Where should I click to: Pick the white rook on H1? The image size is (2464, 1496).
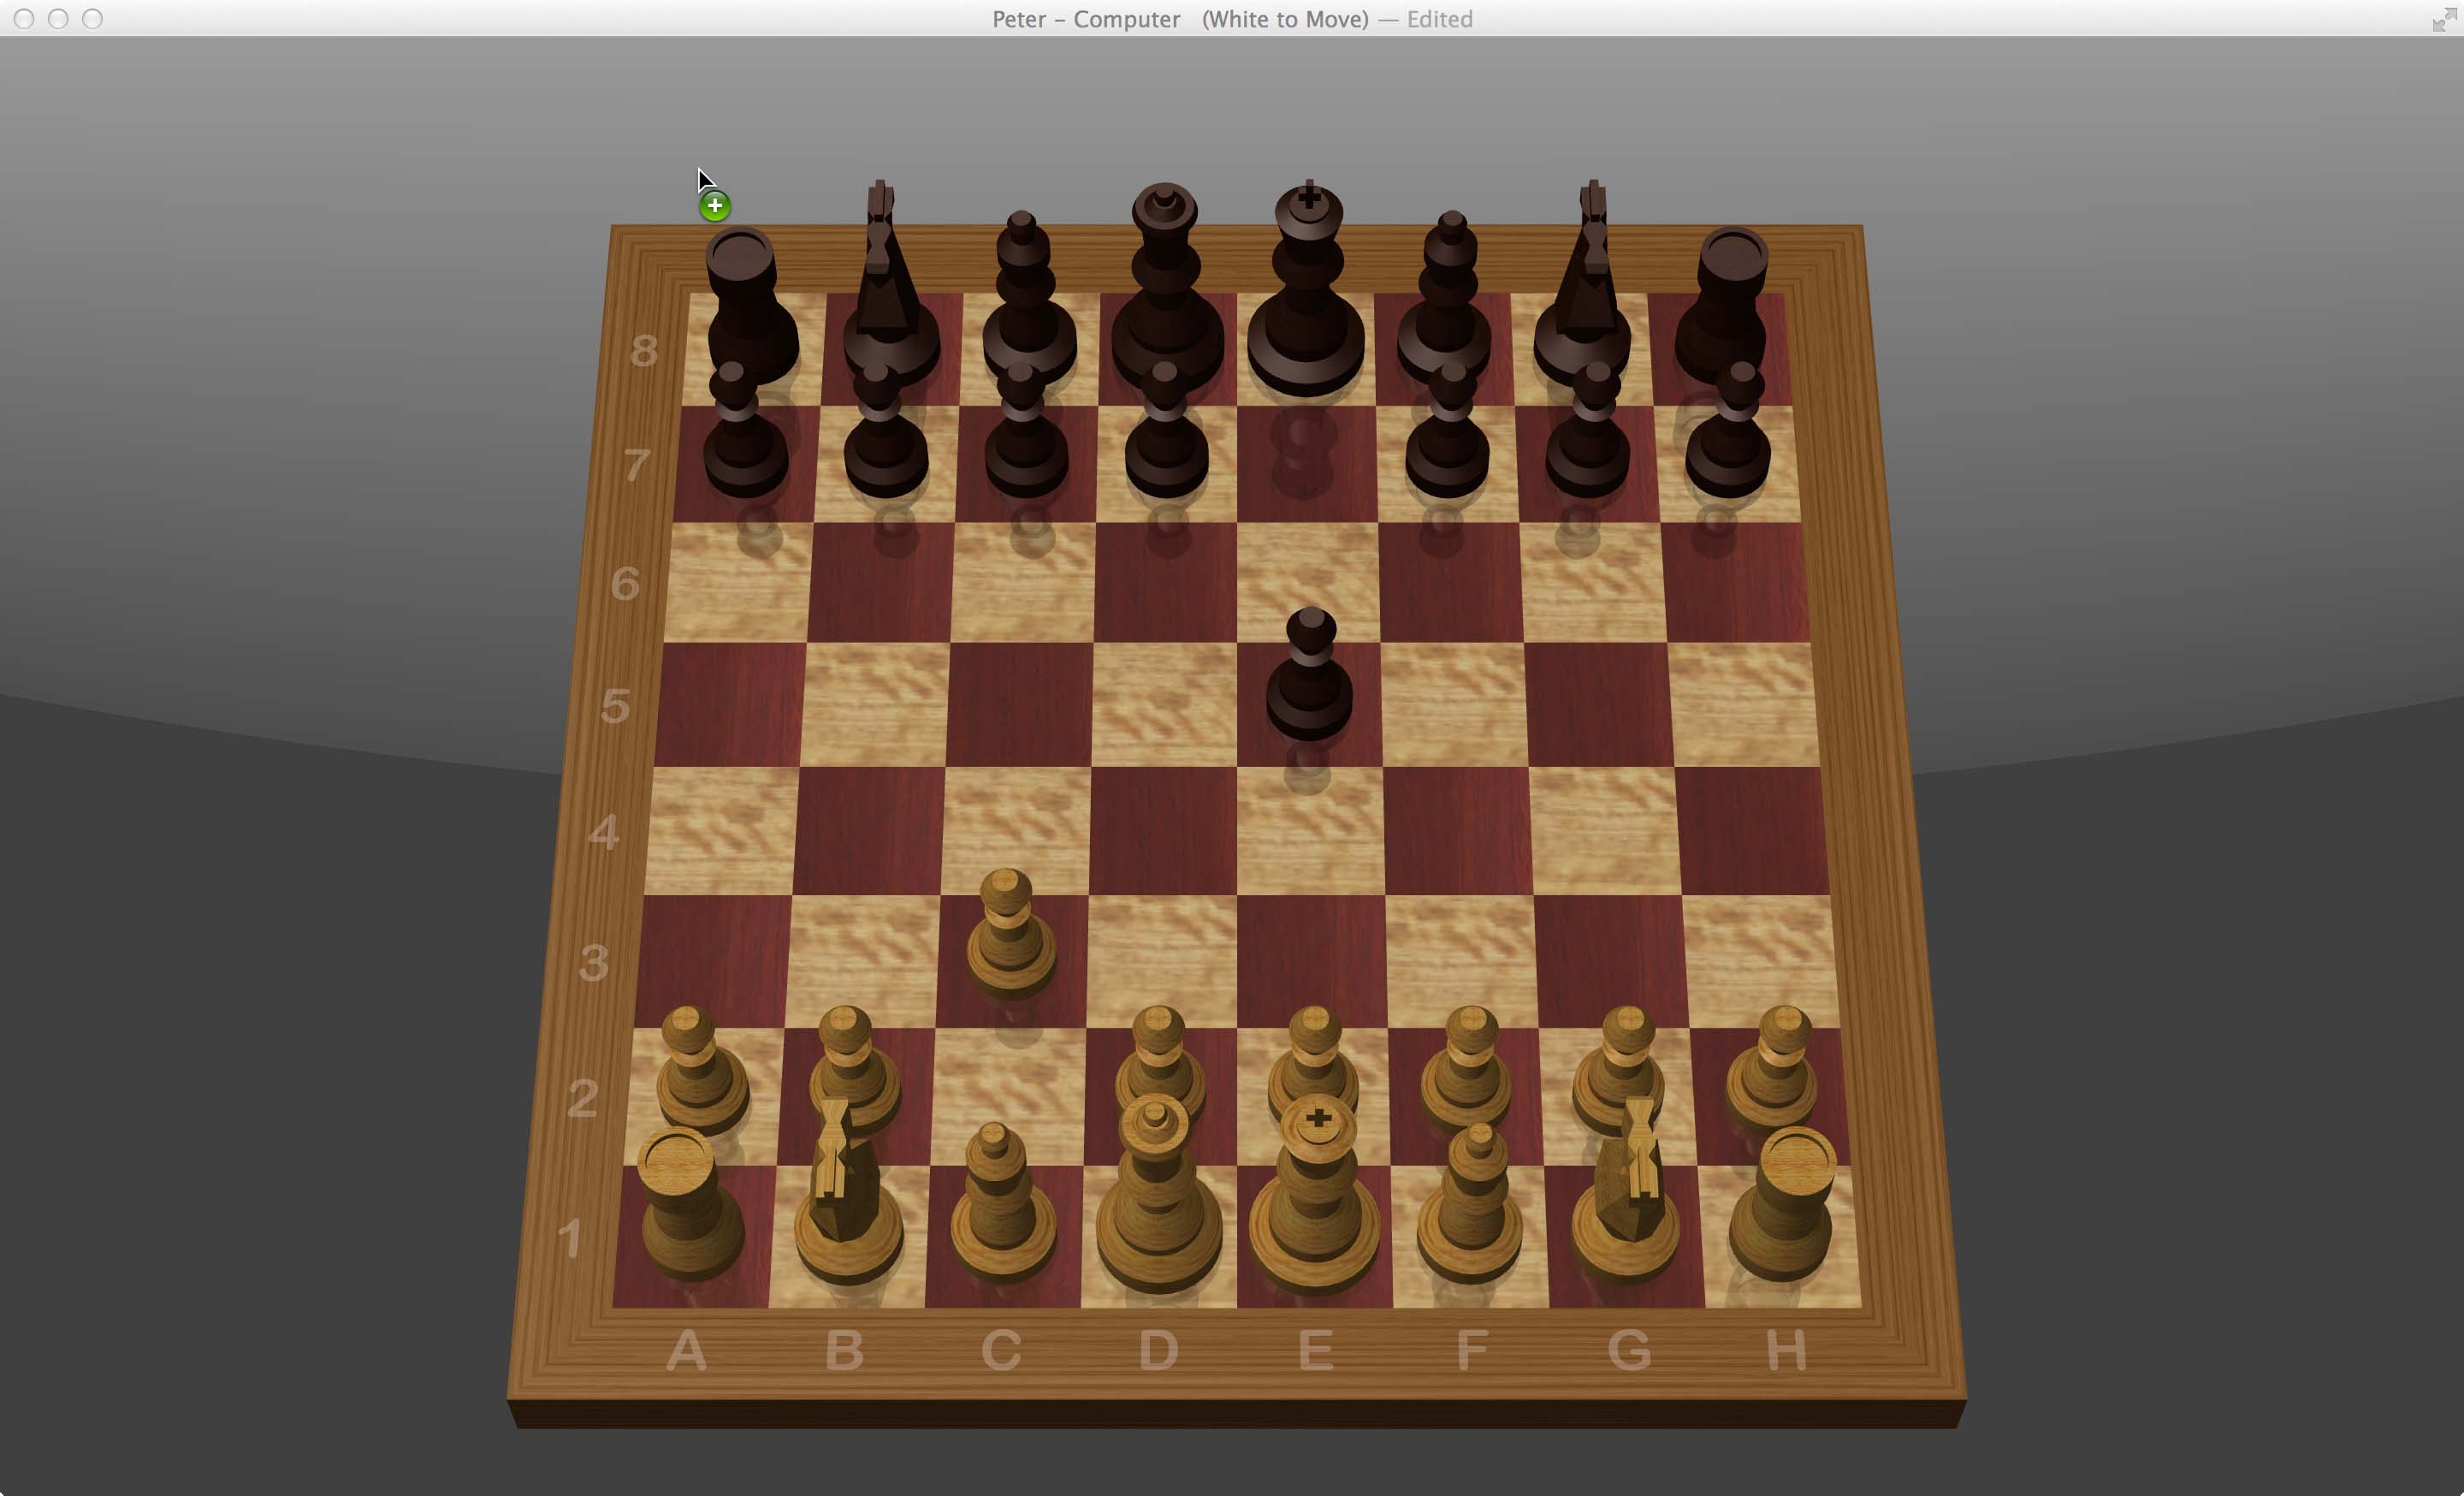coord(1783,1203)
